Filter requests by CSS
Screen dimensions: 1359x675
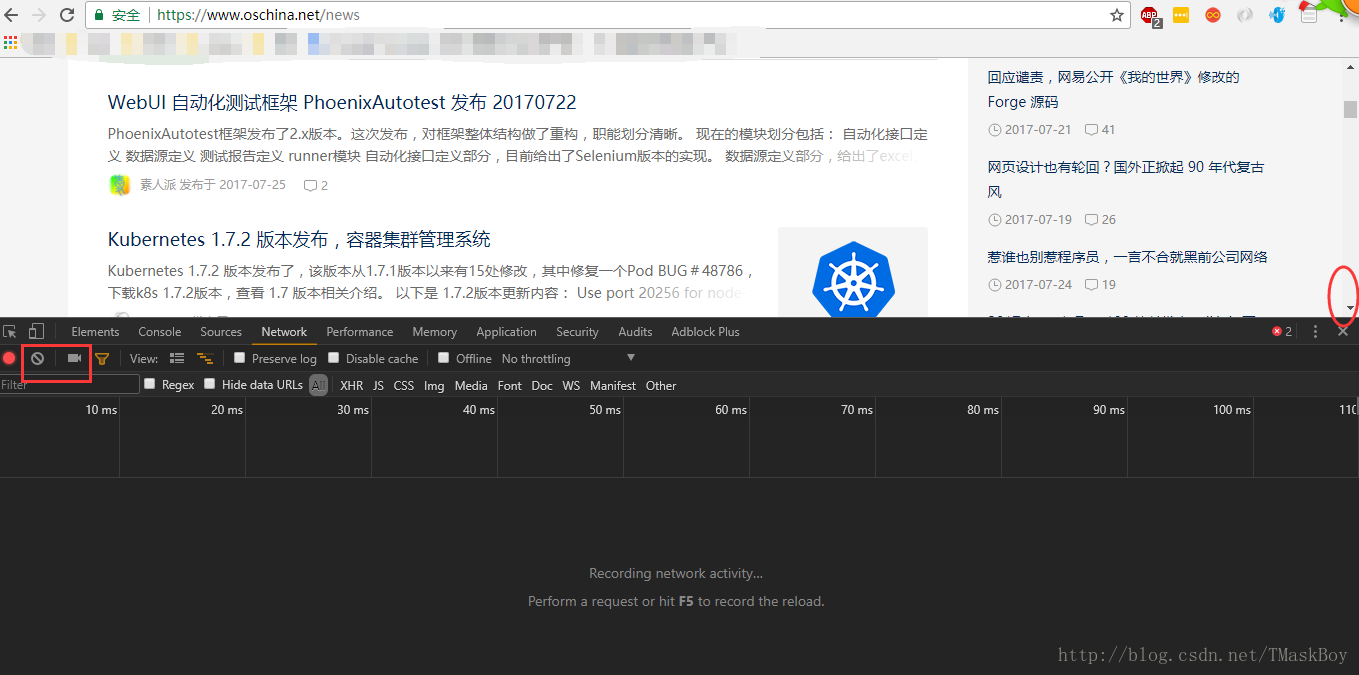coord(404,385)
